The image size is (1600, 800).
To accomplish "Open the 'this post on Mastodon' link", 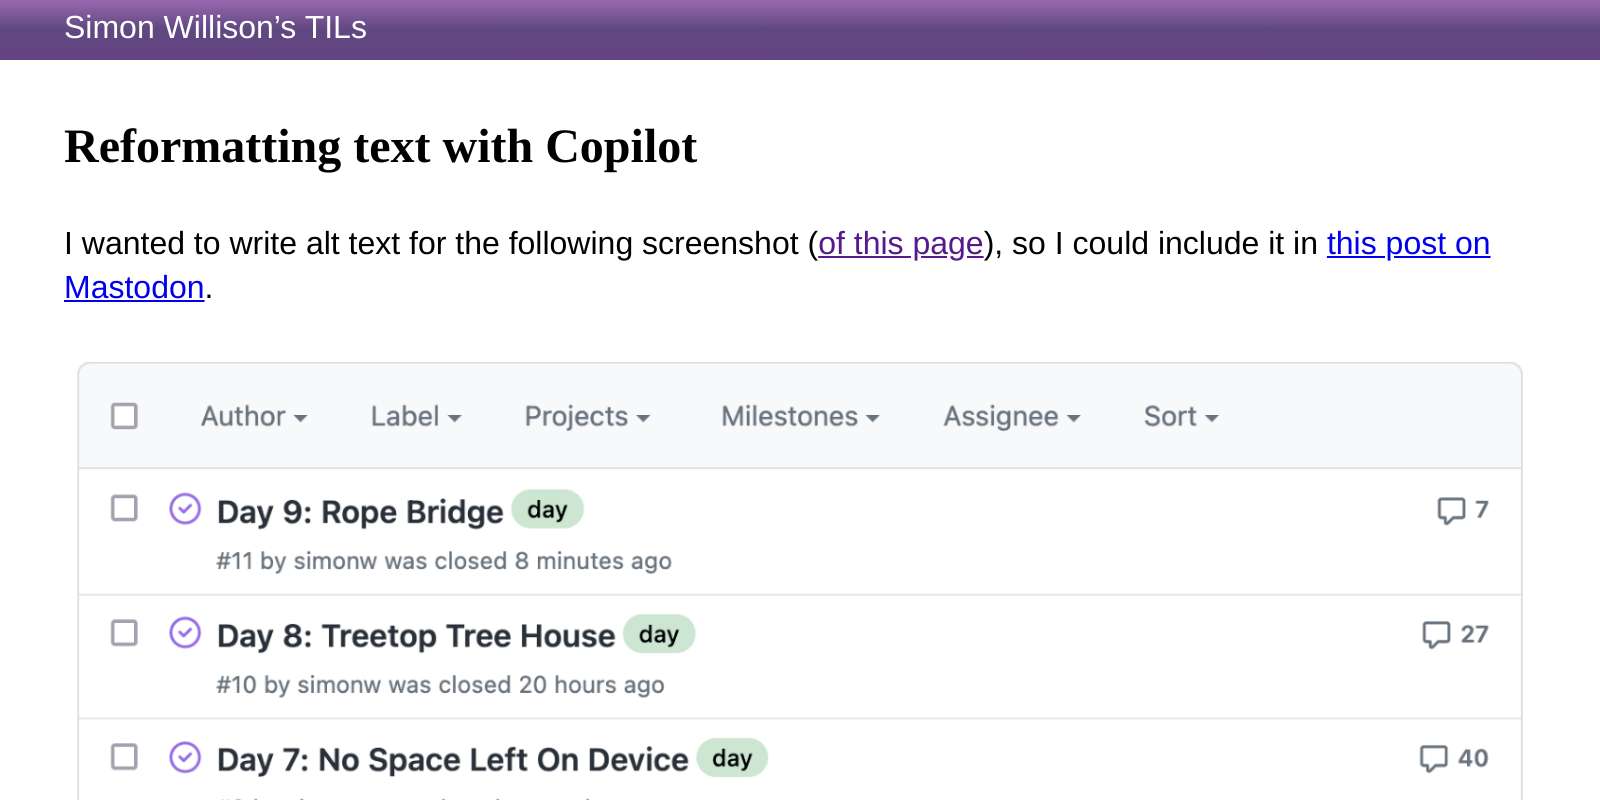I will tap(1407, 243).
